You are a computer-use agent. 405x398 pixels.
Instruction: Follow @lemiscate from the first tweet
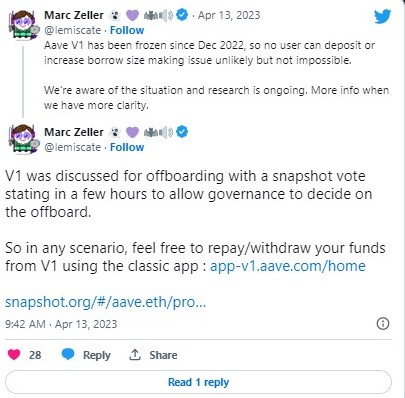[x=127, y=30]
